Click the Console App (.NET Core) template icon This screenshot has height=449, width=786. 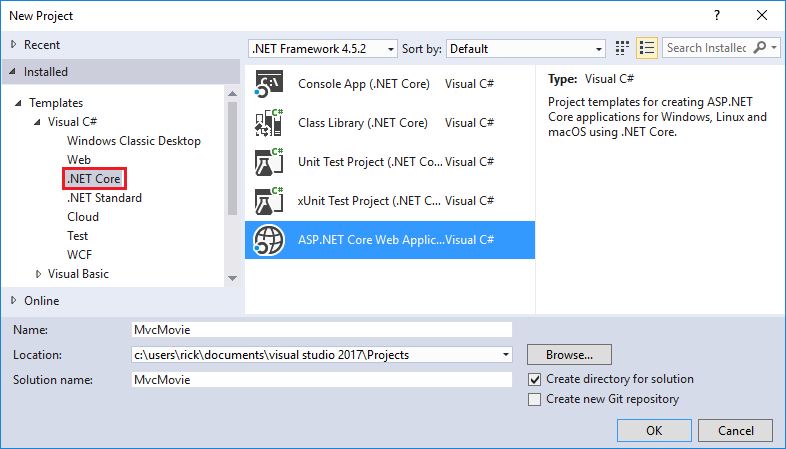coord(269,84)
